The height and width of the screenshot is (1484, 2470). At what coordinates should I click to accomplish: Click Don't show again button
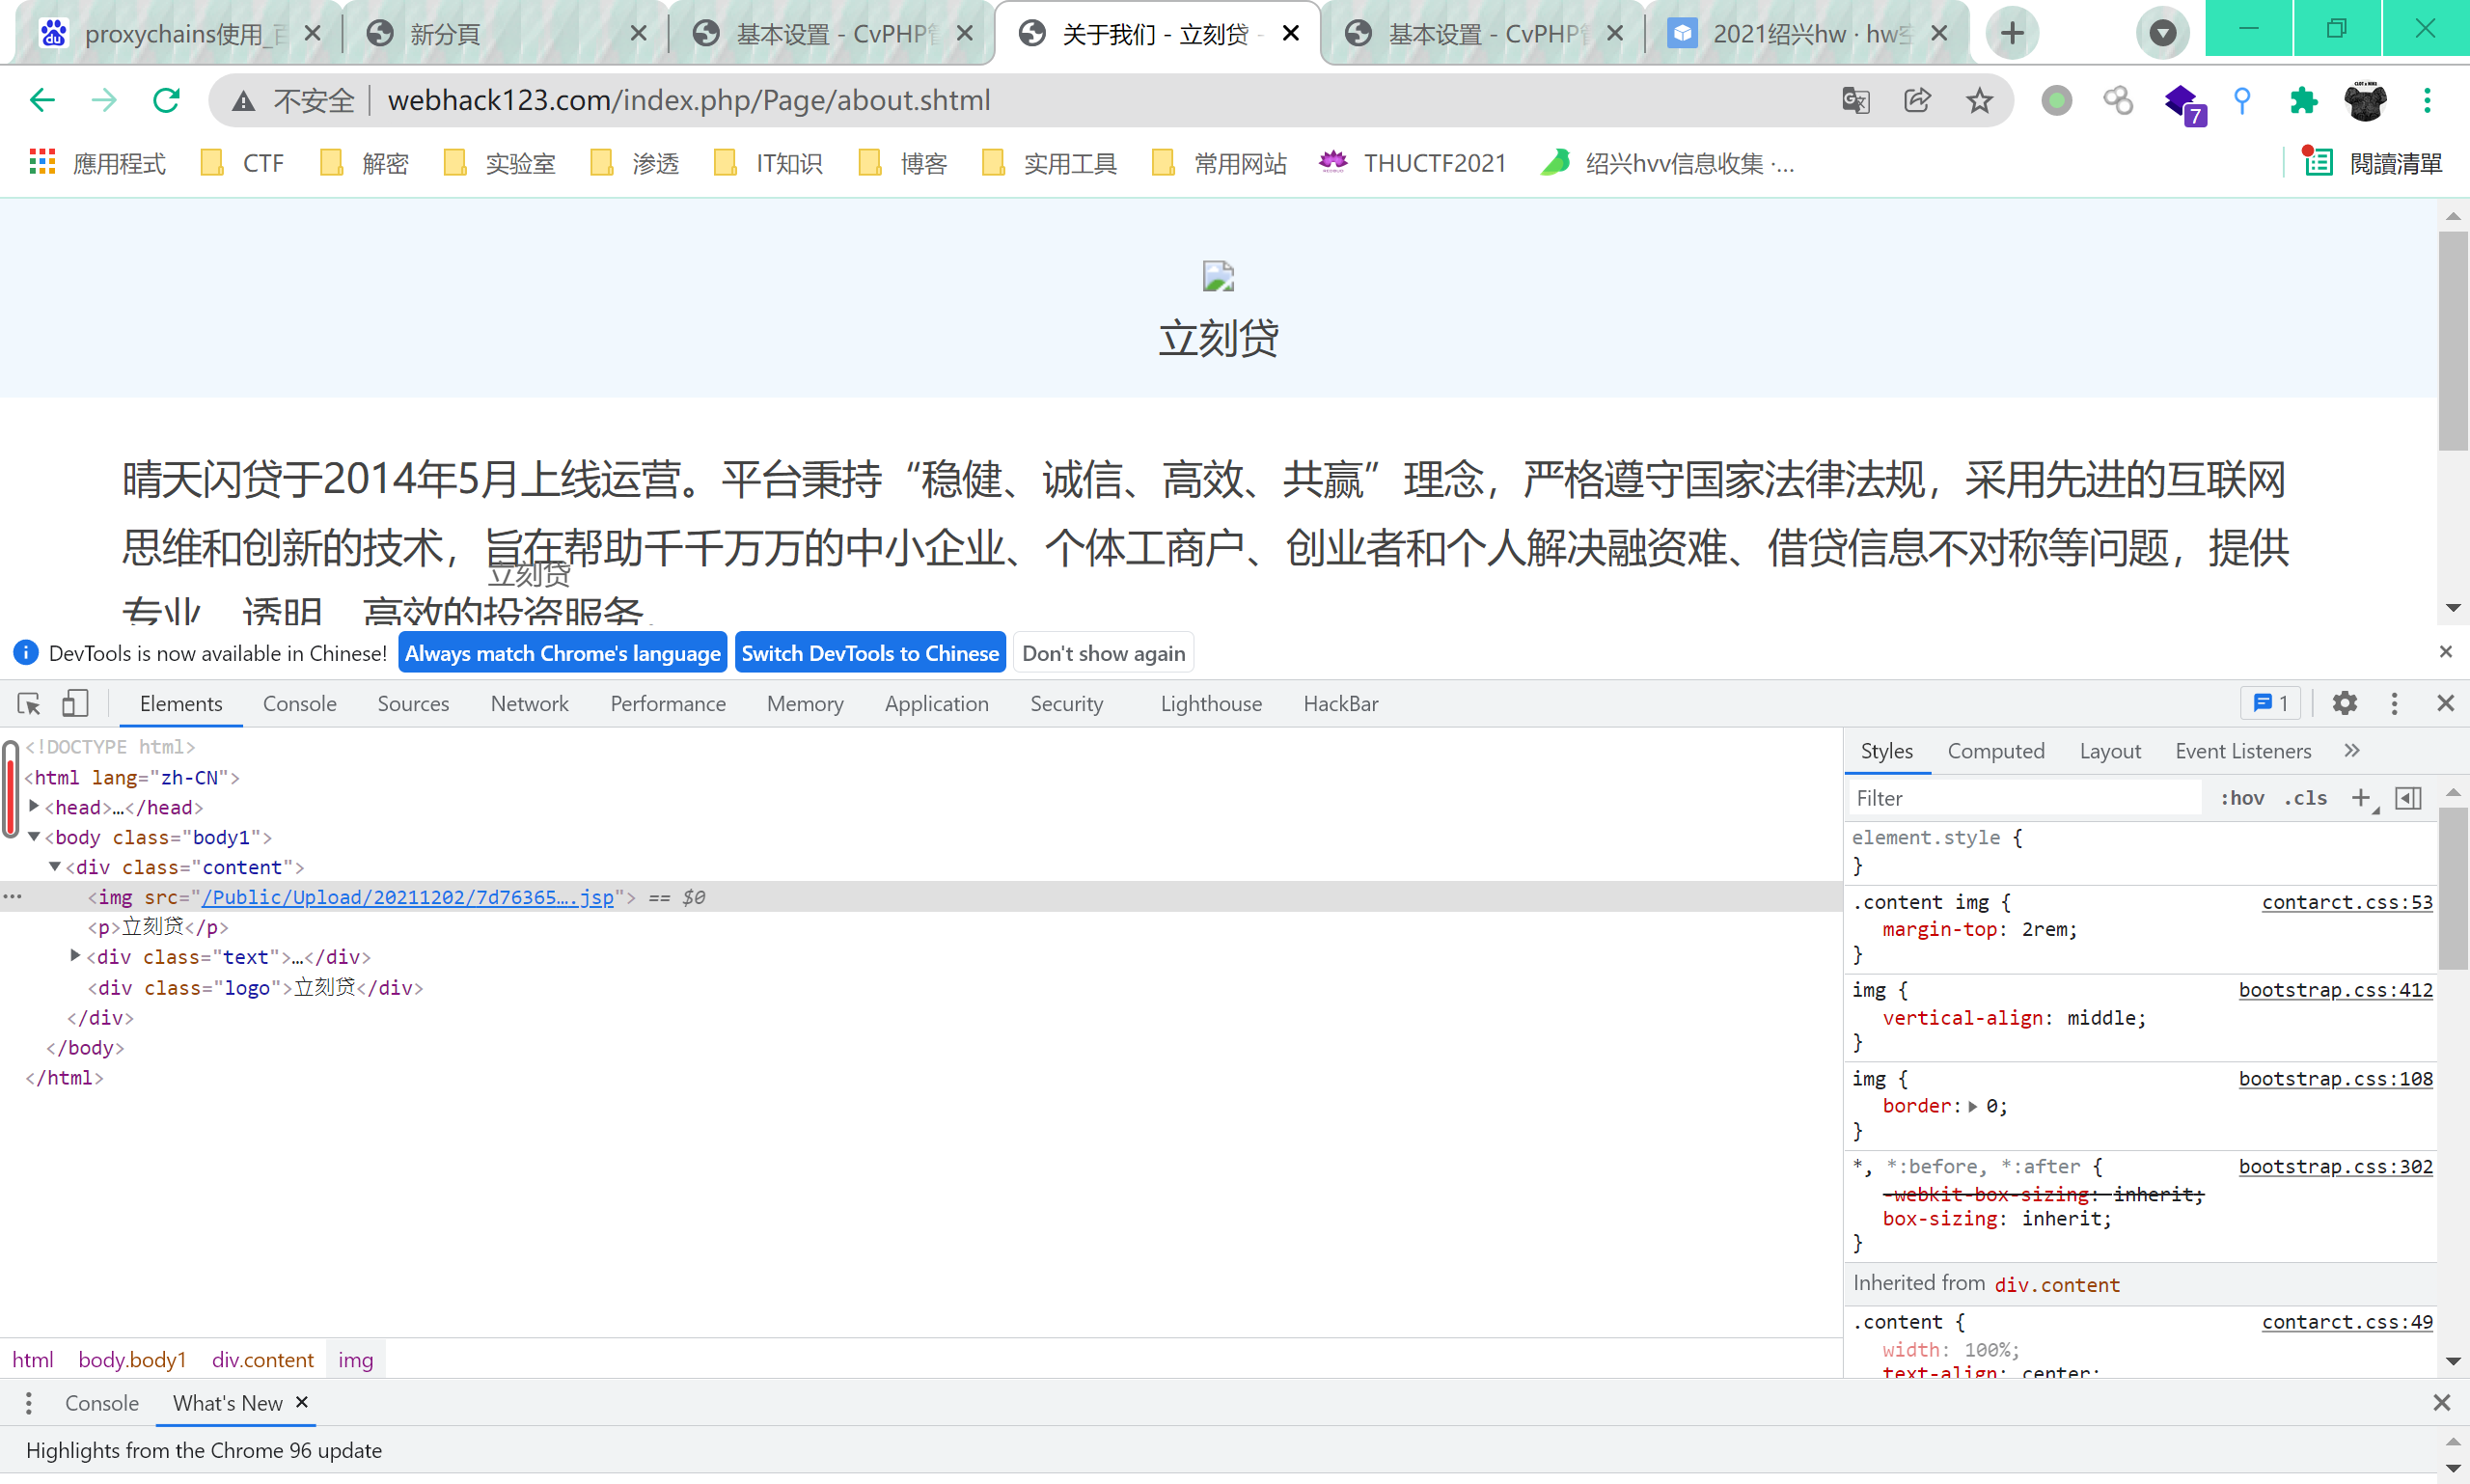[x=1103, y=653]
